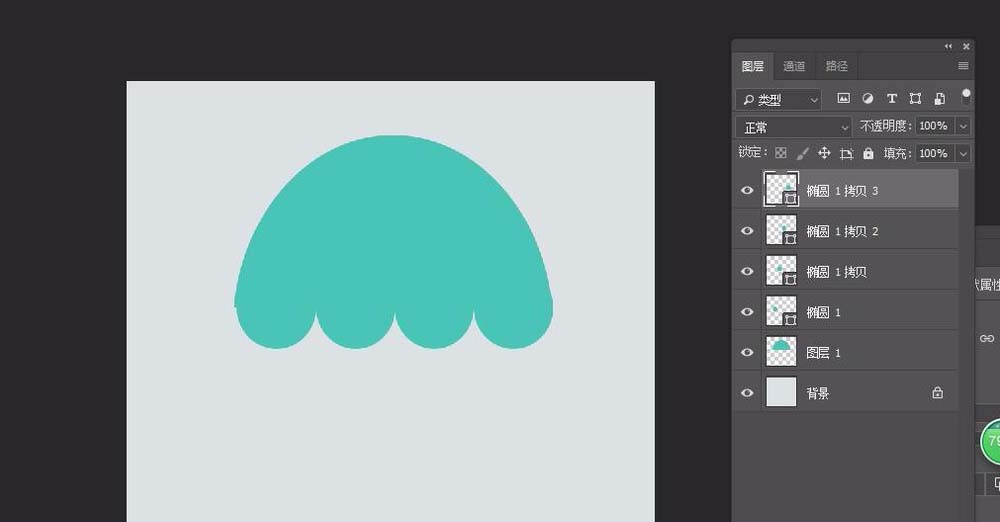Image resolution: width=1000 pixels, height=522 pixels.
Task: Switch to the 通道 tab
Action: (x=794, y=66)
